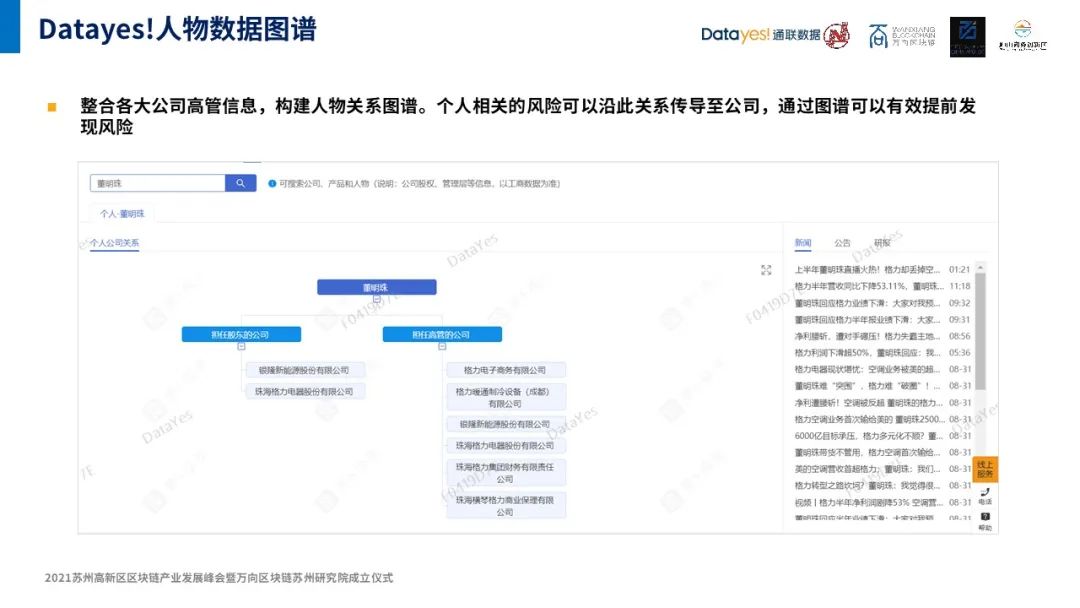The image size is (1080, 608).
Task: Select the 个人公司关系 tab
Action: pos(114,243)
